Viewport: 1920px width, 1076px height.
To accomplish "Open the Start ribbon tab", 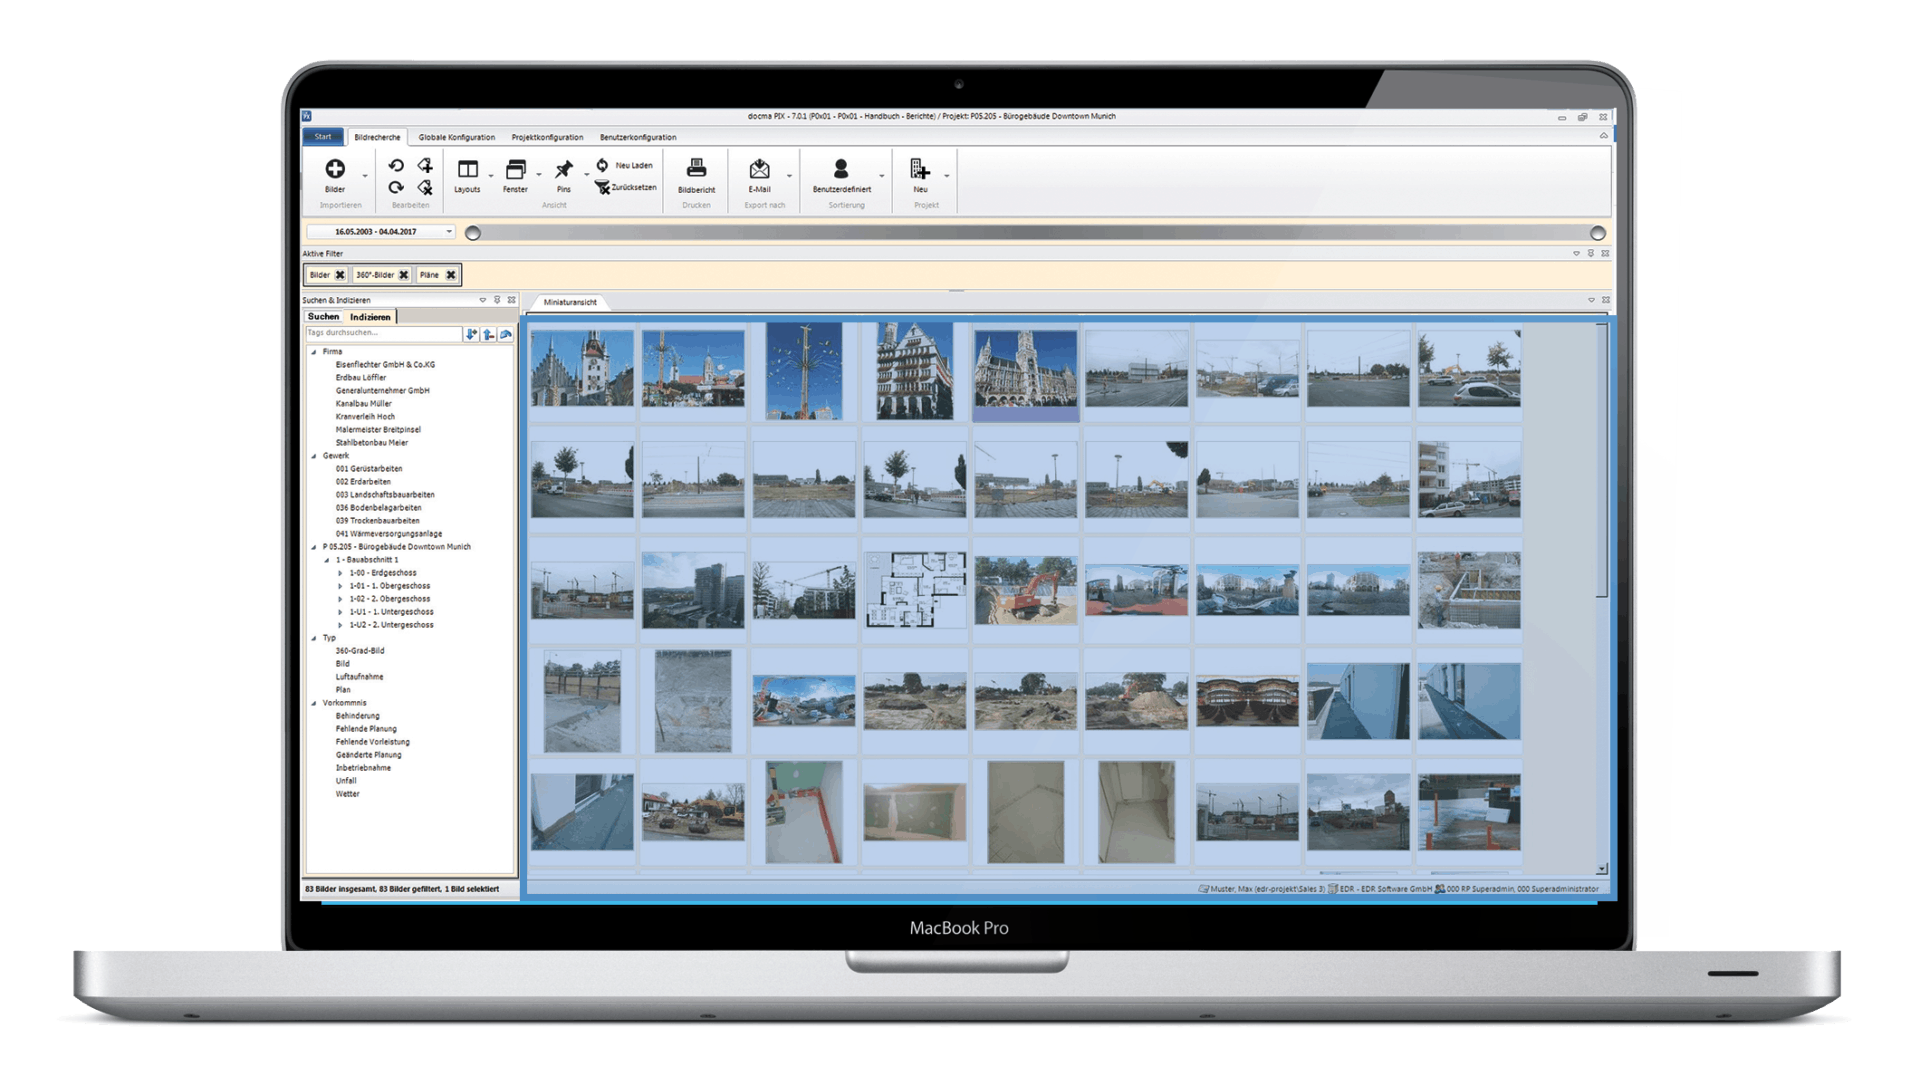I will point(323,137).
